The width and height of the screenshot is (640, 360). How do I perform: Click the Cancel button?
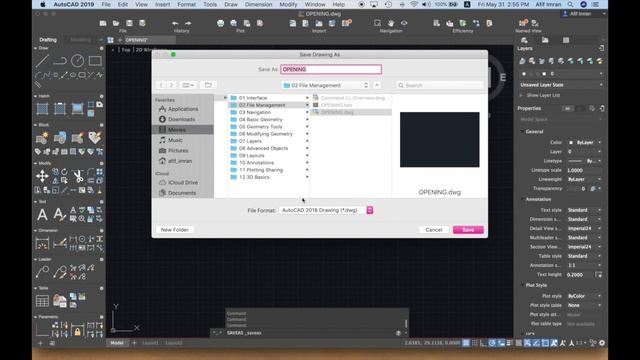pos(433,230)
